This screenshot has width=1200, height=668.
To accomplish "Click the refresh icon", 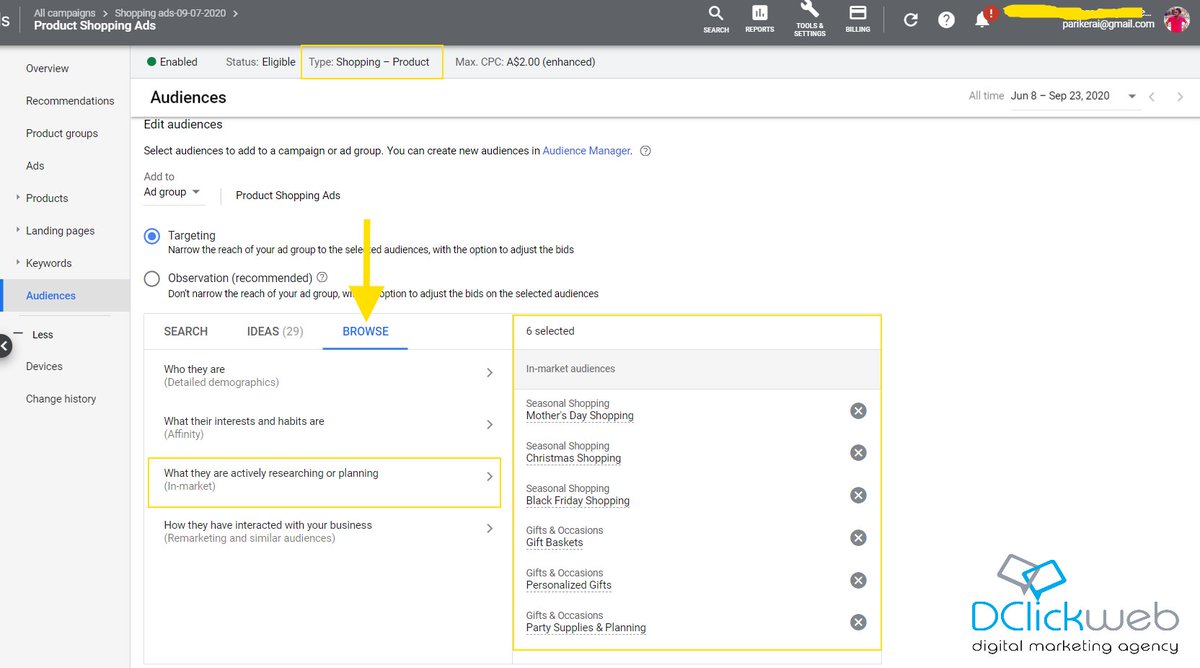I will point(910,19).
